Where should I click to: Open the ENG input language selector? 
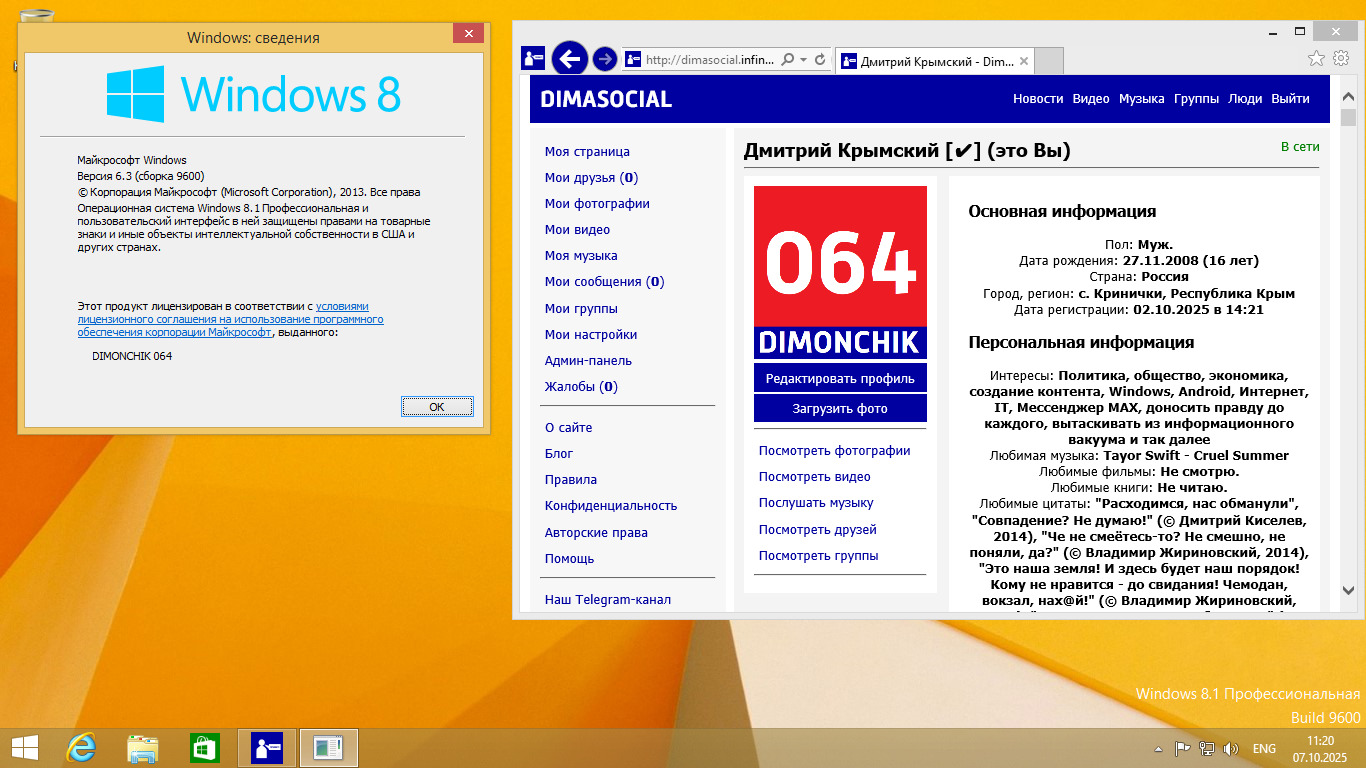pos(1264,749)
